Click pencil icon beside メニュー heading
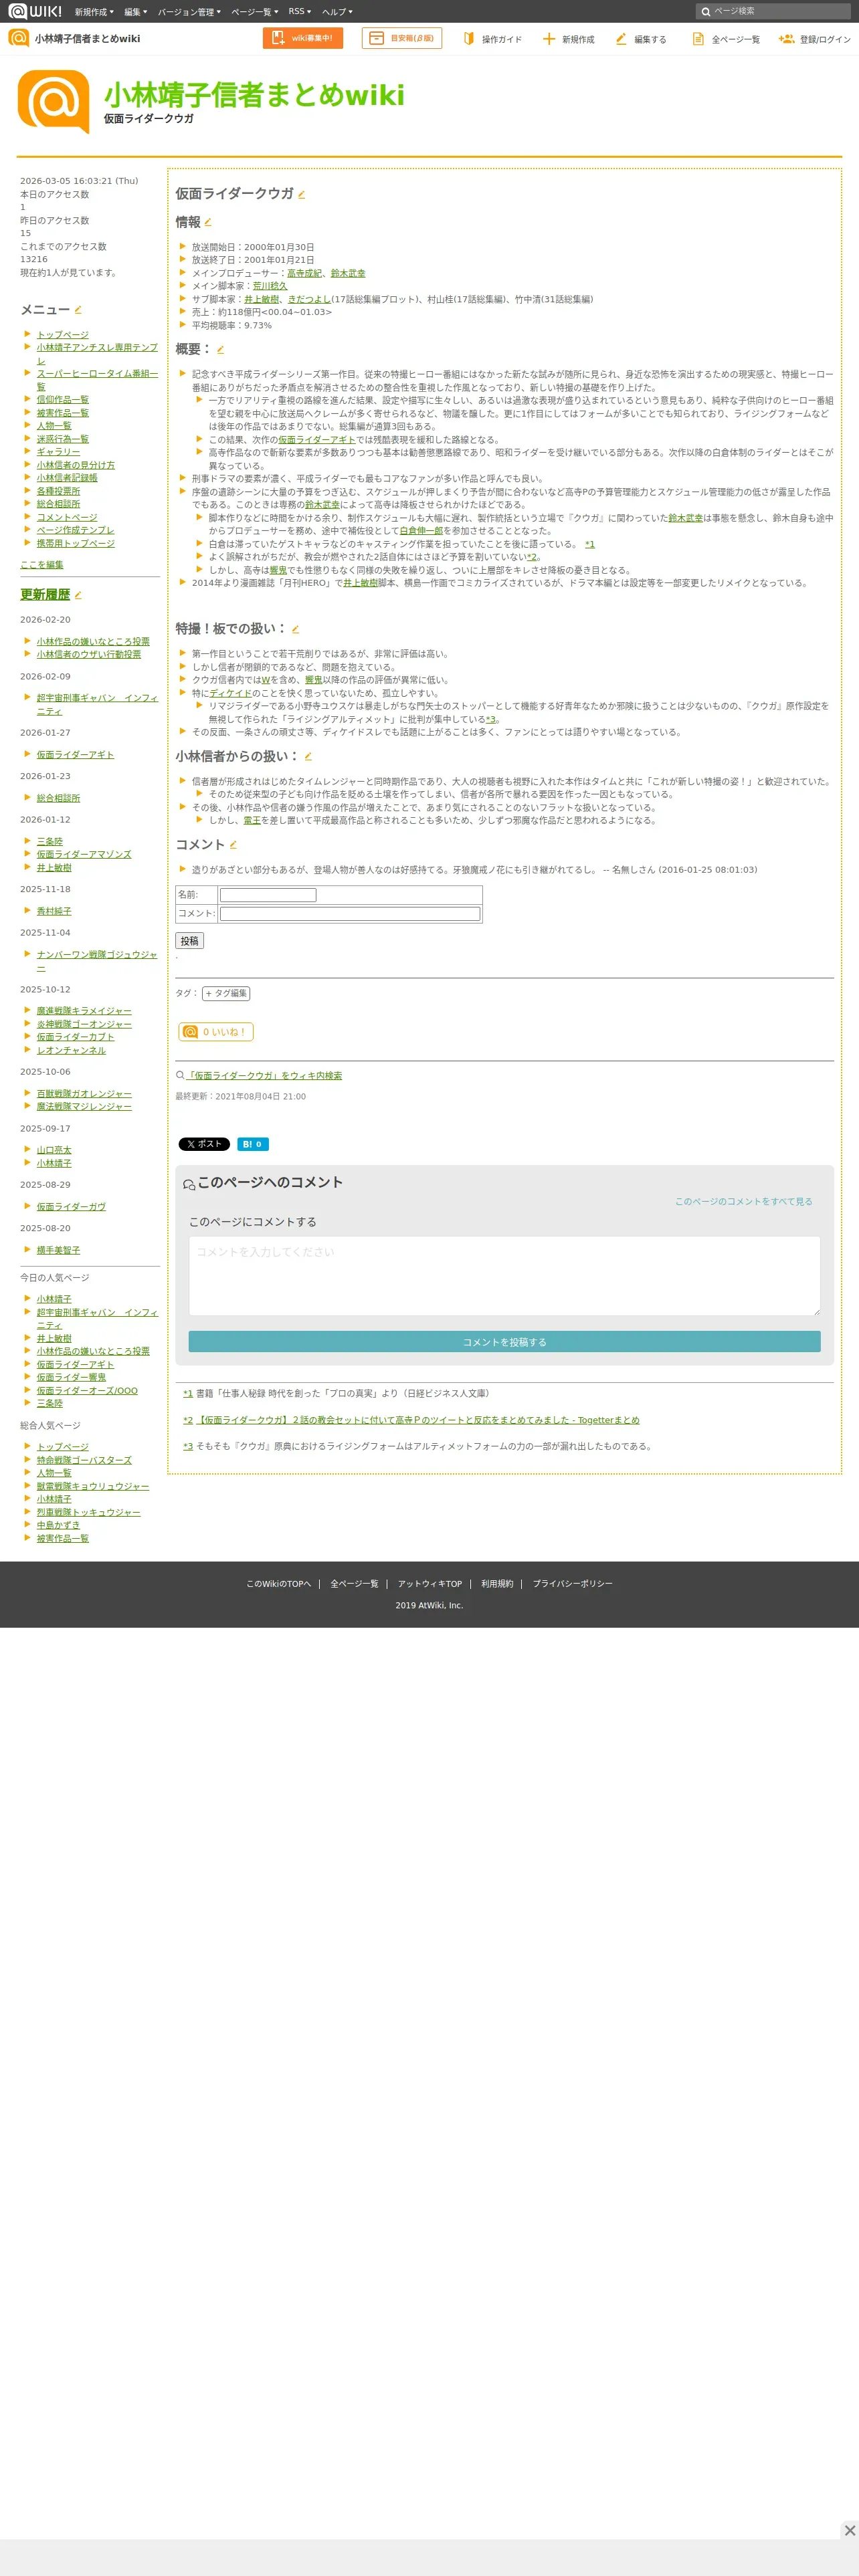Screen dimensions: 859x2576 (78, 310)
